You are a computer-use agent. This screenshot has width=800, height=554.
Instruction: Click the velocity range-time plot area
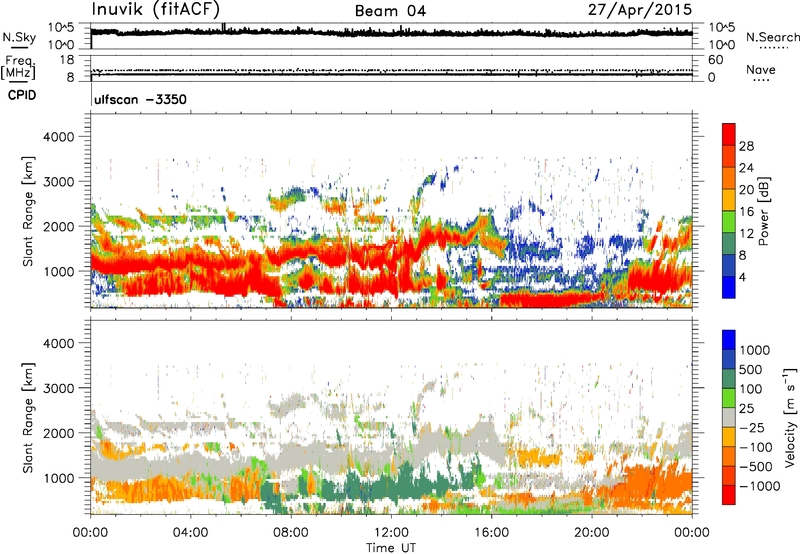point(391,417)
